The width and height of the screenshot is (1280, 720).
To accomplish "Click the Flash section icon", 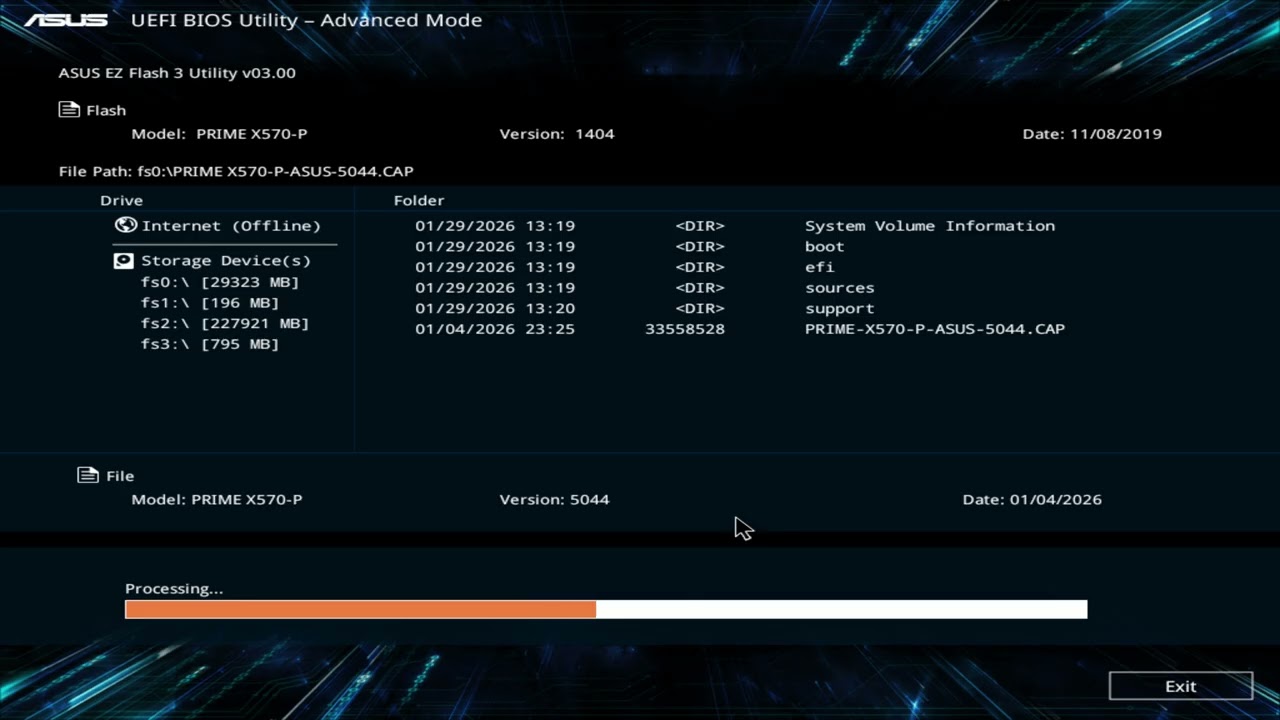I will [69, 110].
